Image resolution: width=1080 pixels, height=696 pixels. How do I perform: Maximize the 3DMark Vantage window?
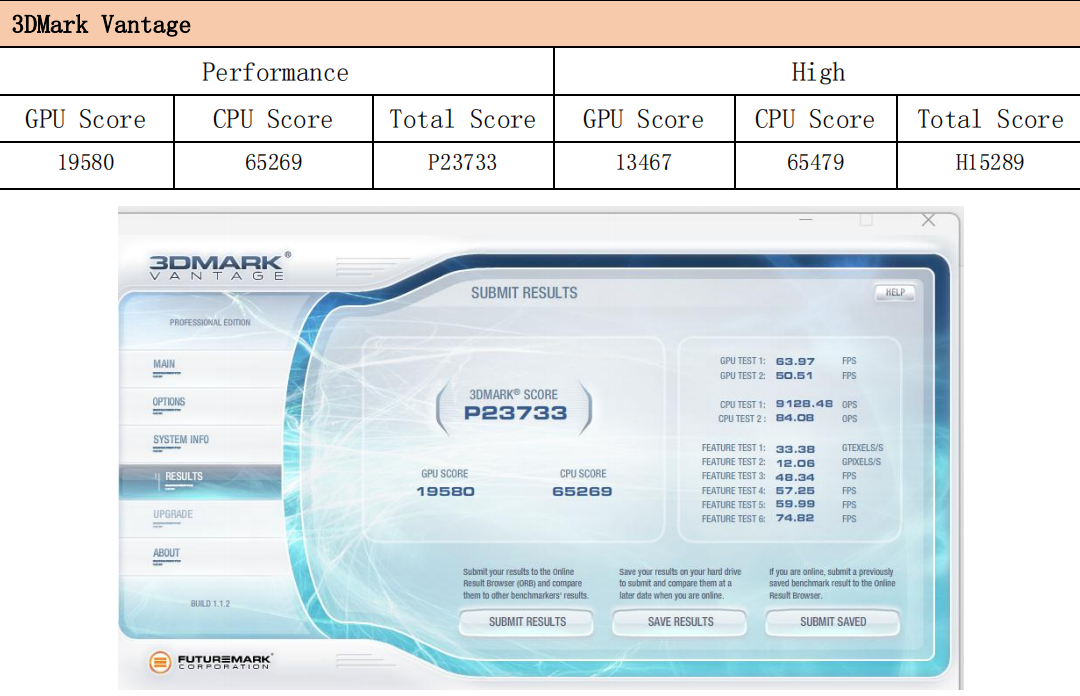(x=866, y=220)
